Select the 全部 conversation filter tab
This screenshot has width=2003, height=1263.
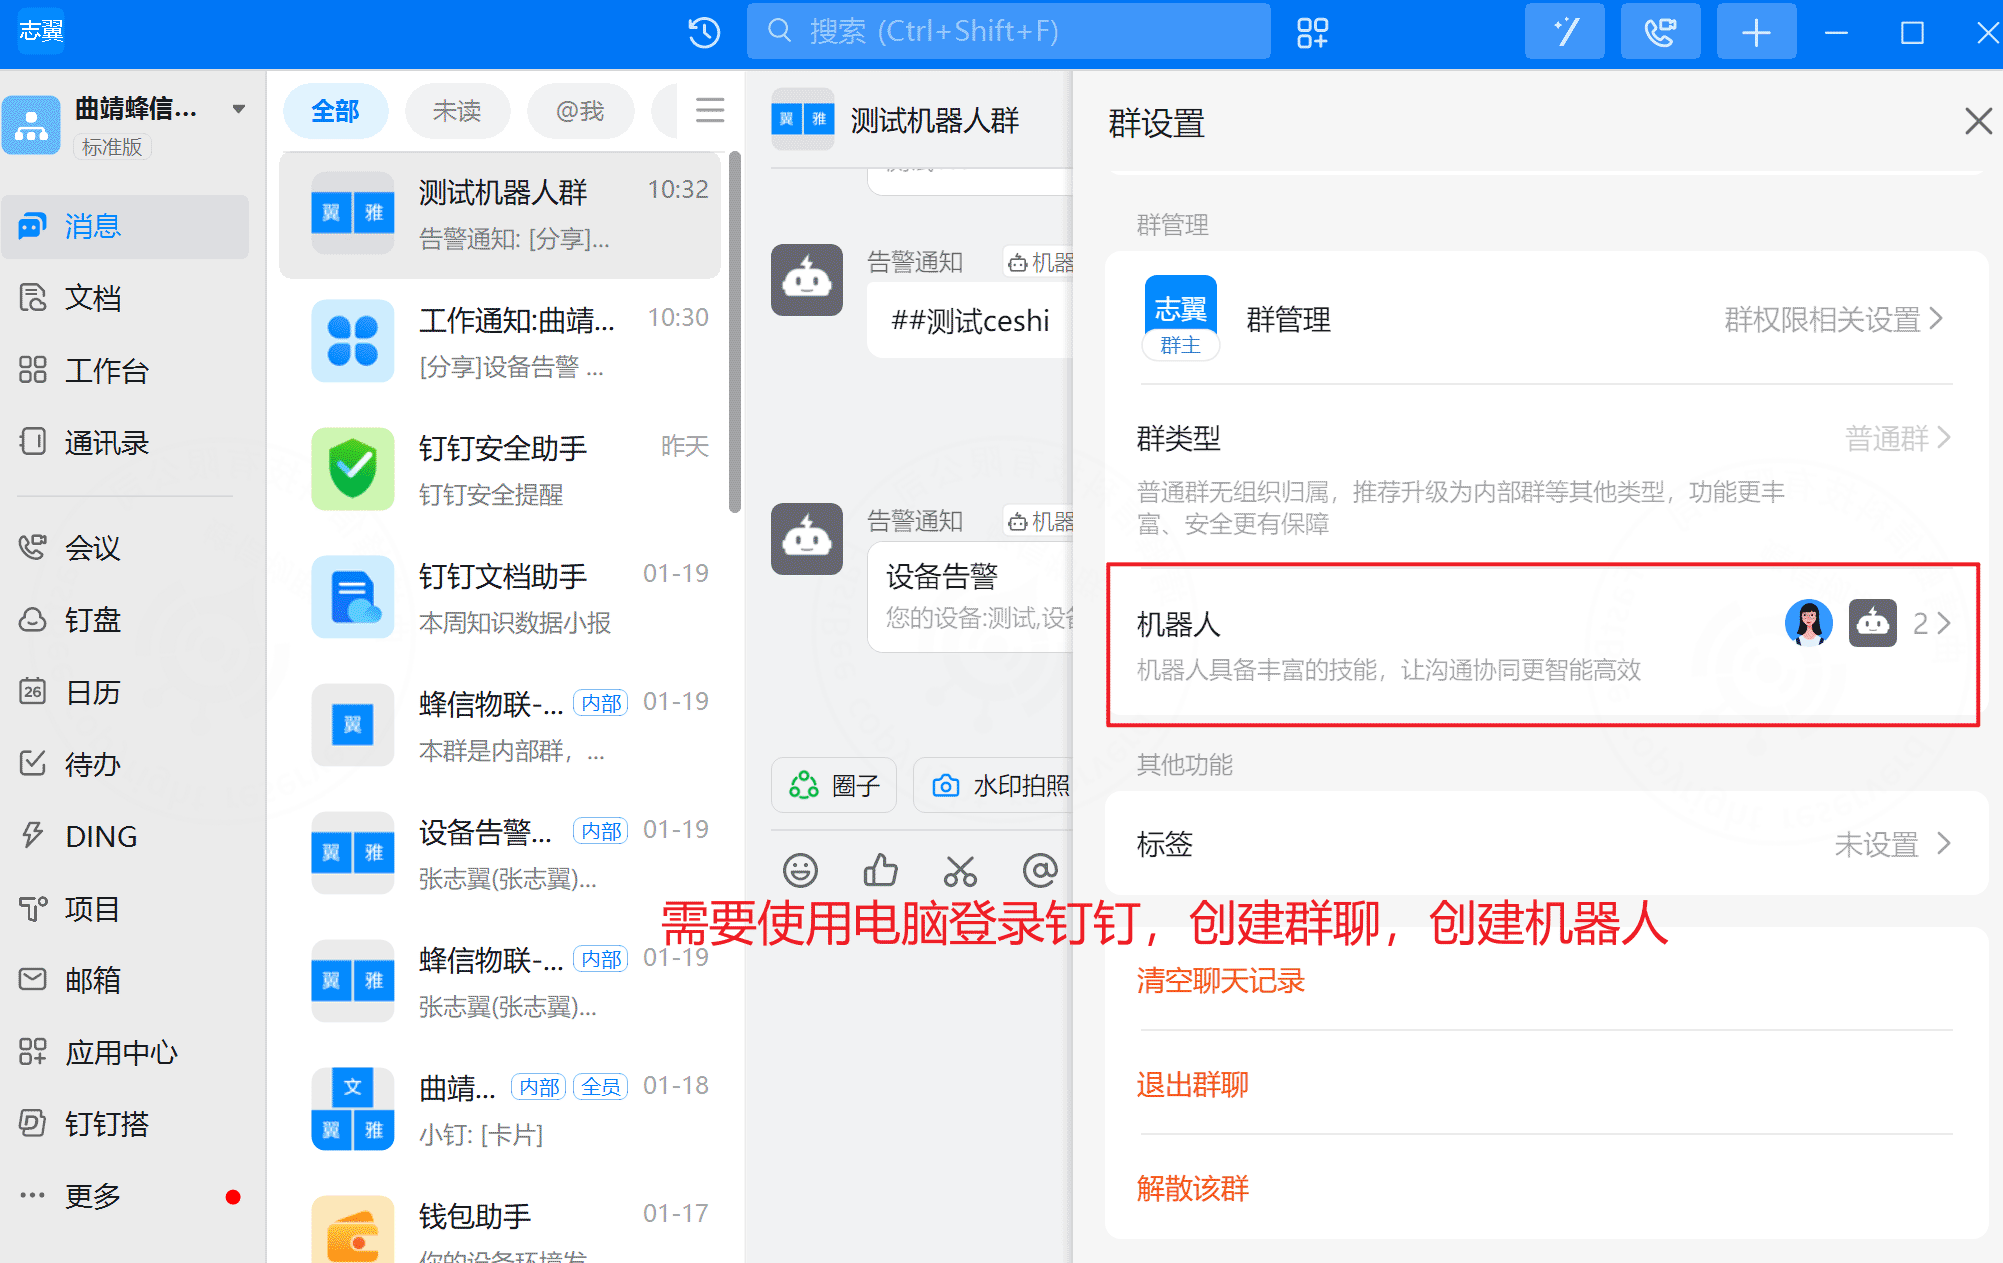click(335, 111)
